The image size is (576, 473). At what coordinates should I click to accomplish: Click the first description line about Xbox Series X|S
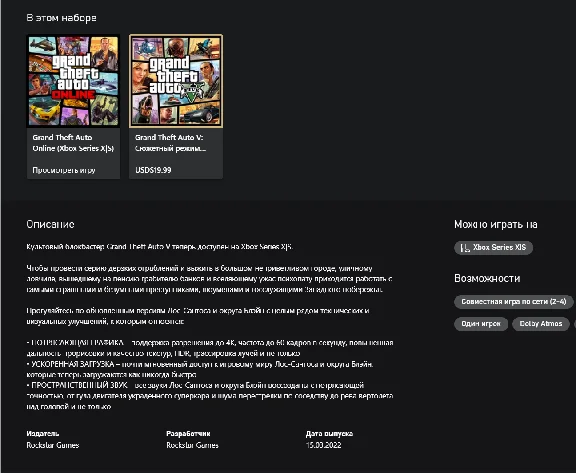pos(159,247)
